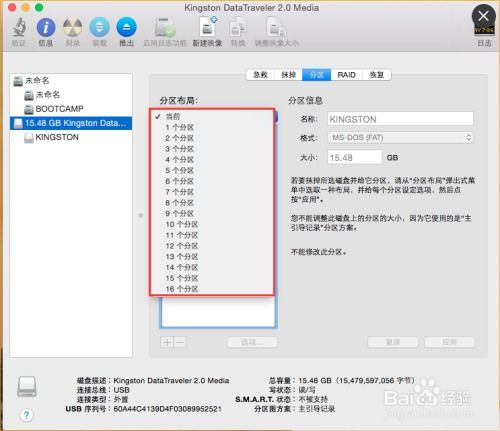The height and width of the screenshot is (431, 500).
Task: Choose 15 个分区 from layout menu
Action: tap(212, 278)
